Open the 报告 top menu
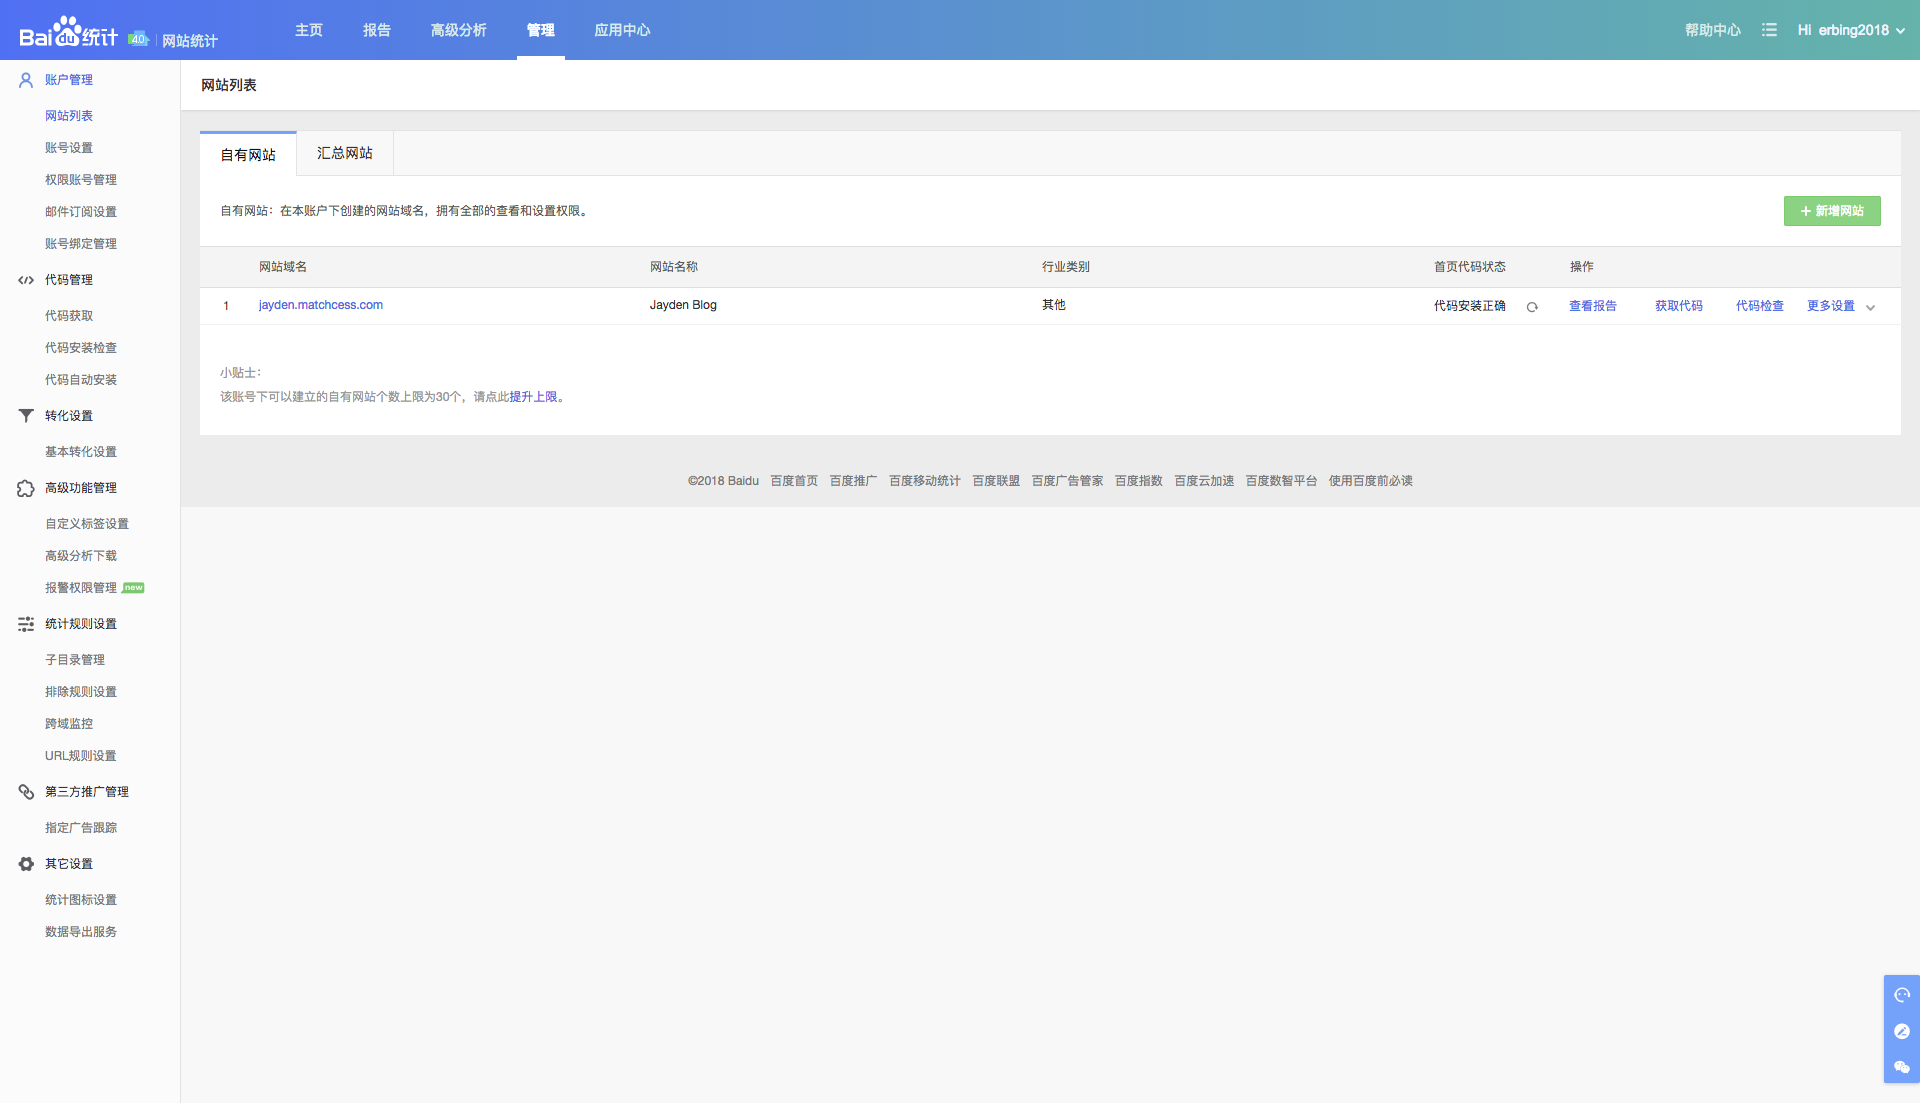1920x1103 pixels. tap(376, 30)
